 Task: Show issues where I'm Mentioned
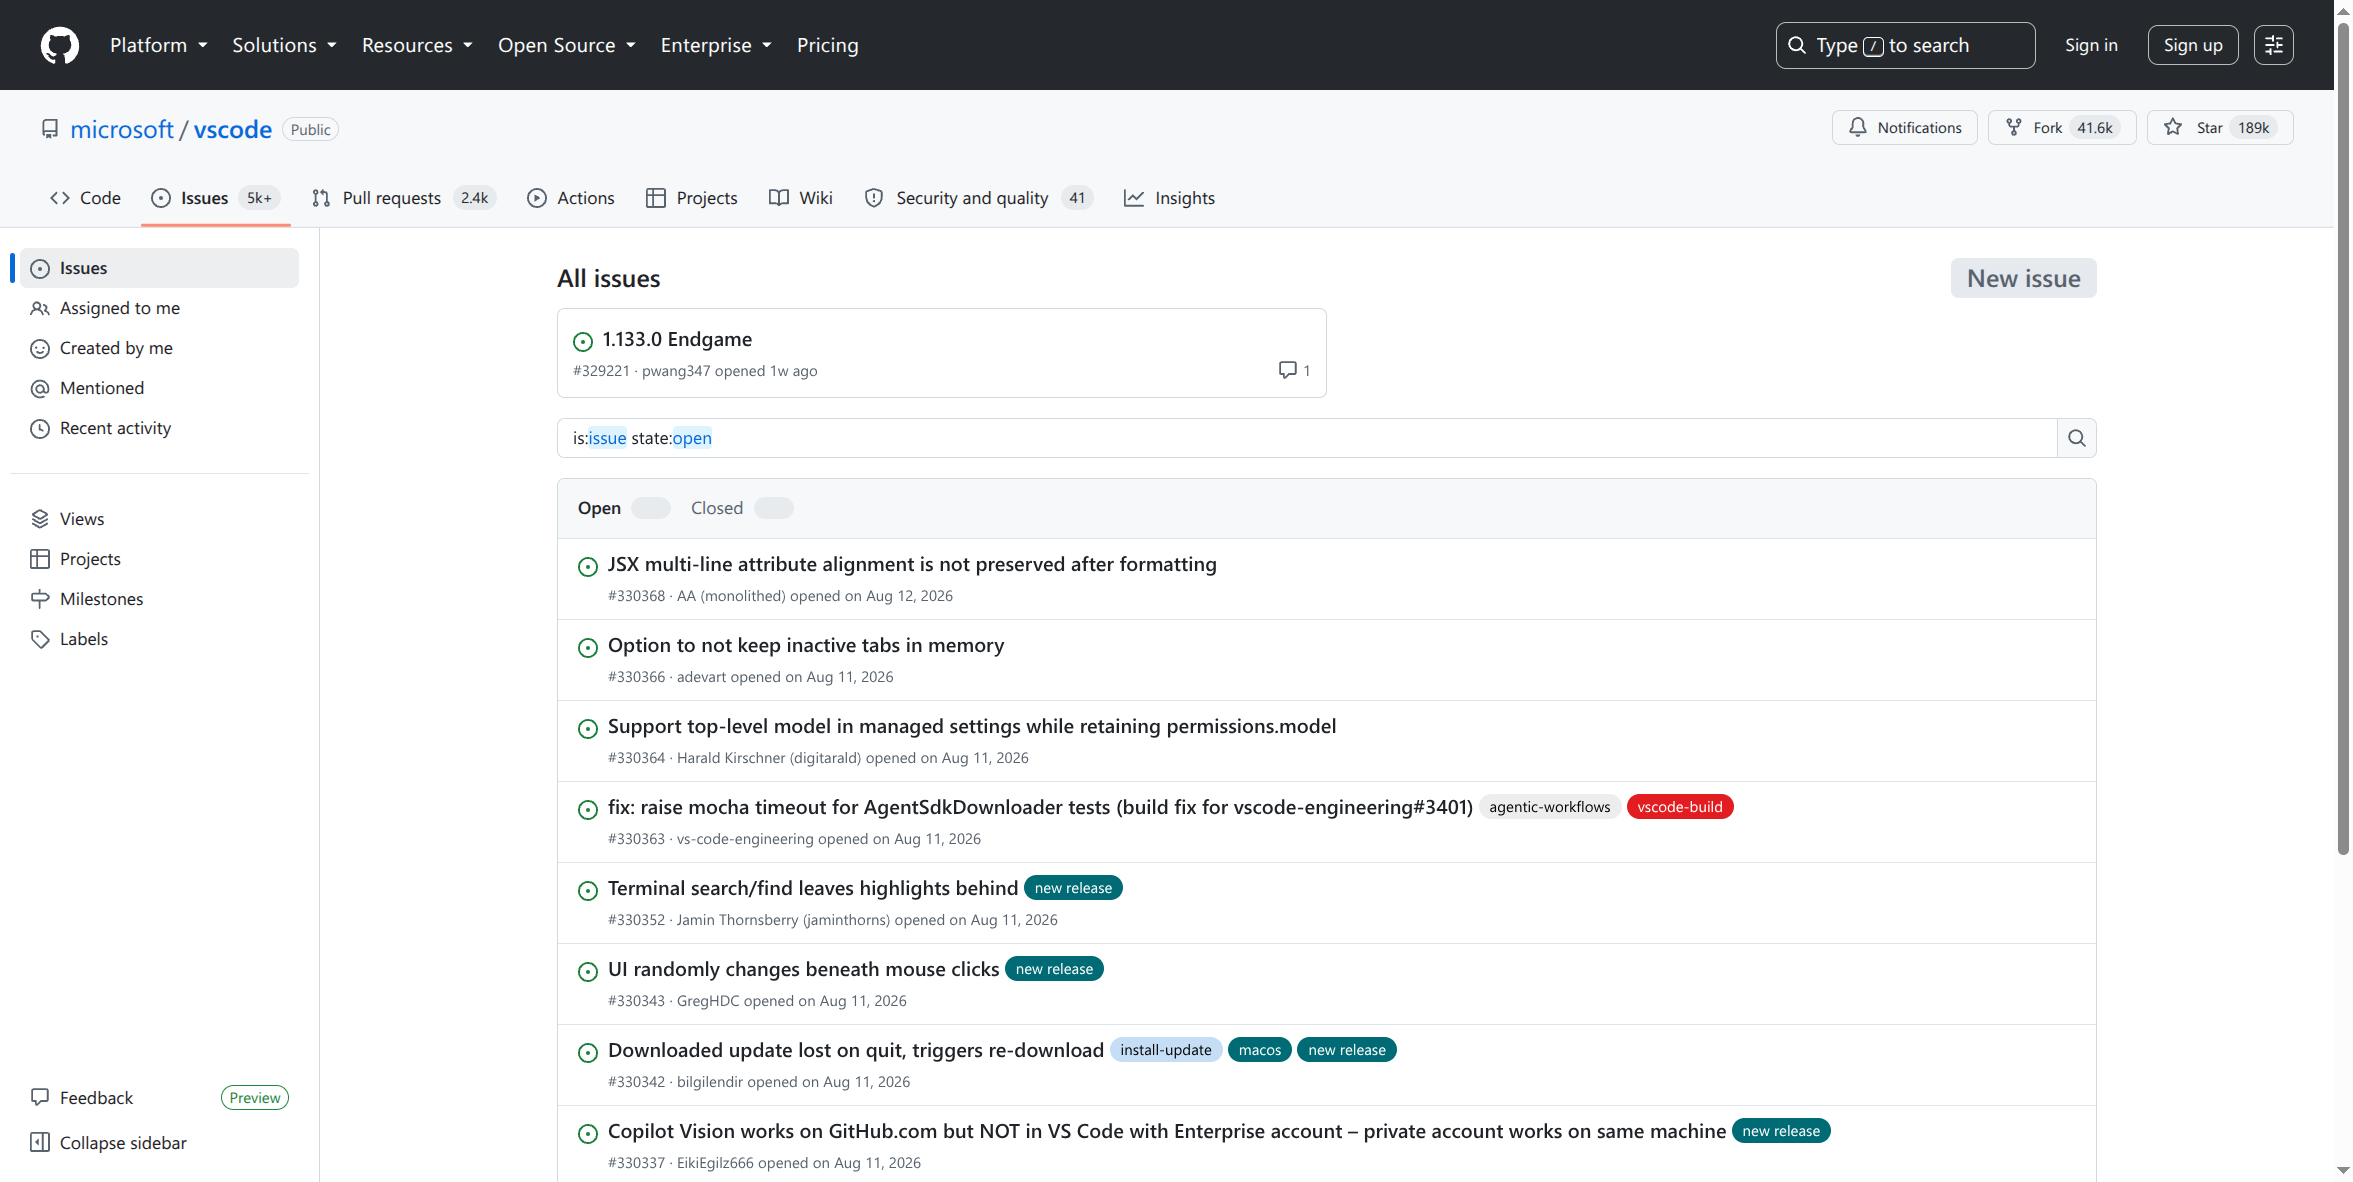point(160,388)
